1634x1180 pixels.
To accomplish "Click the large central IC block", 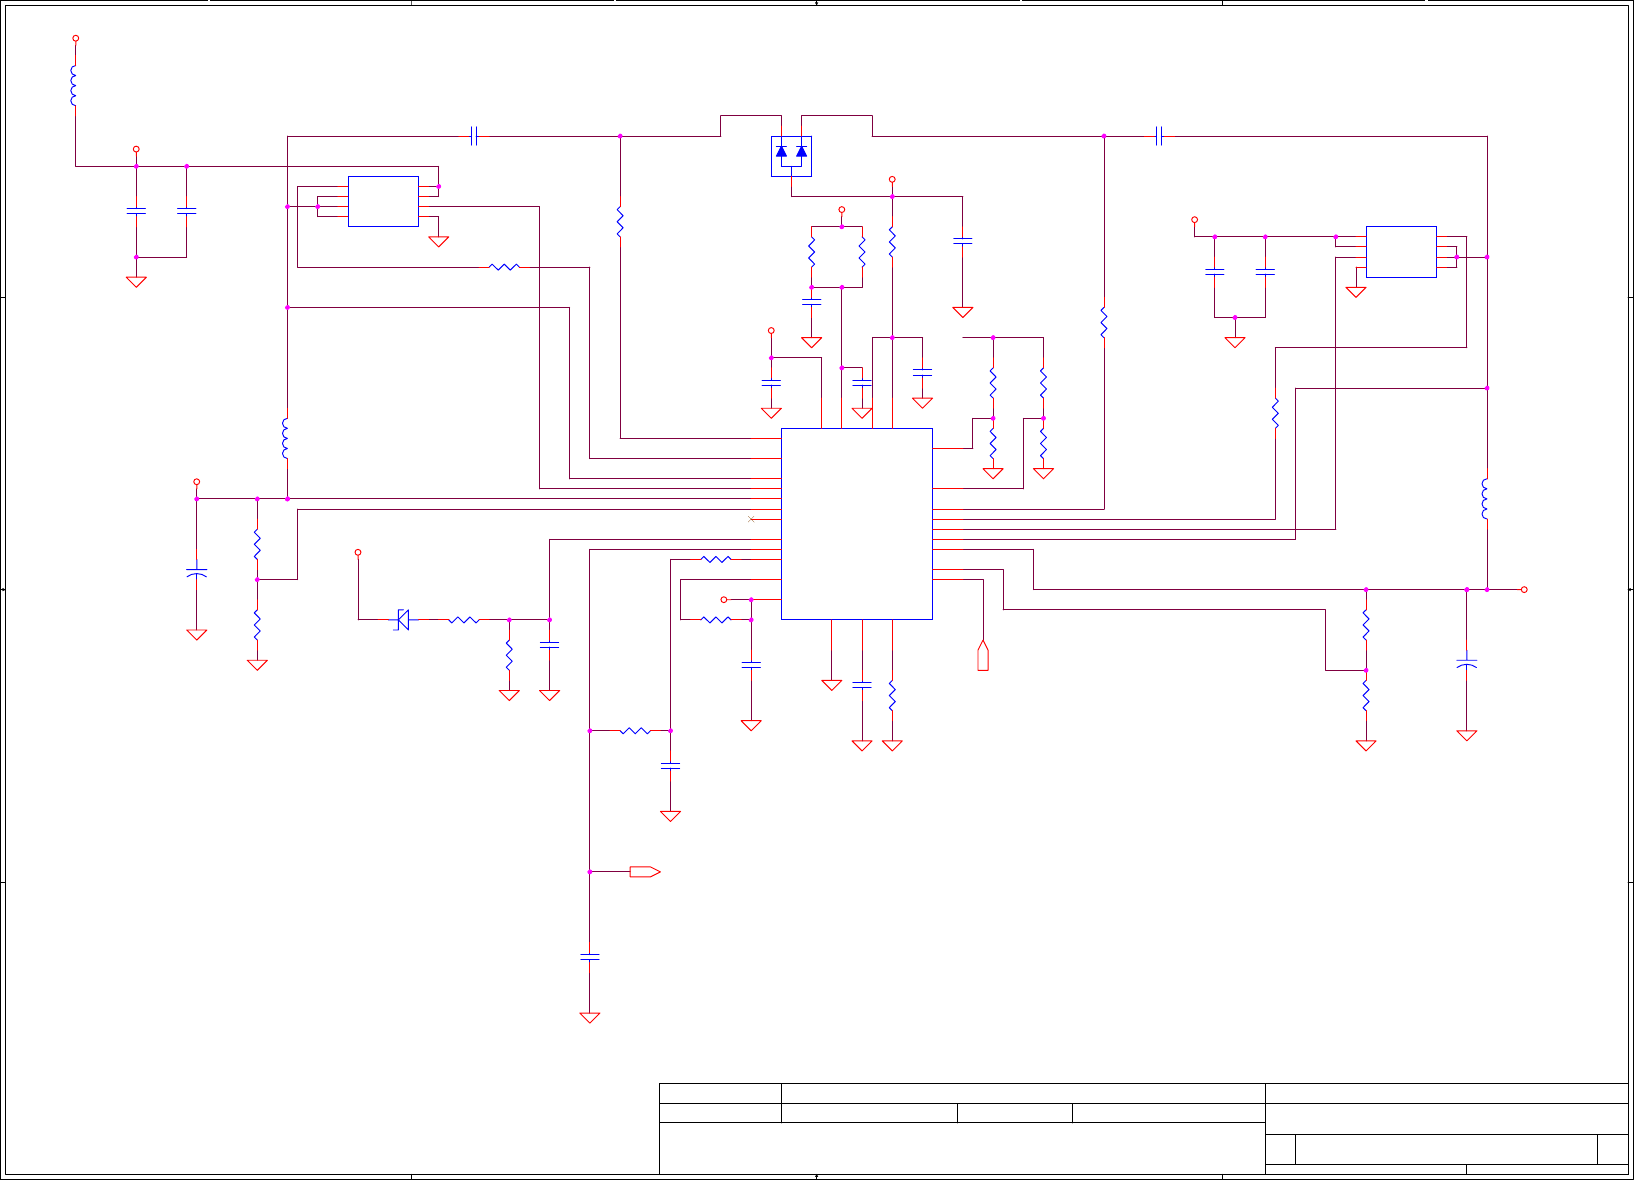I will coord(857,524).
